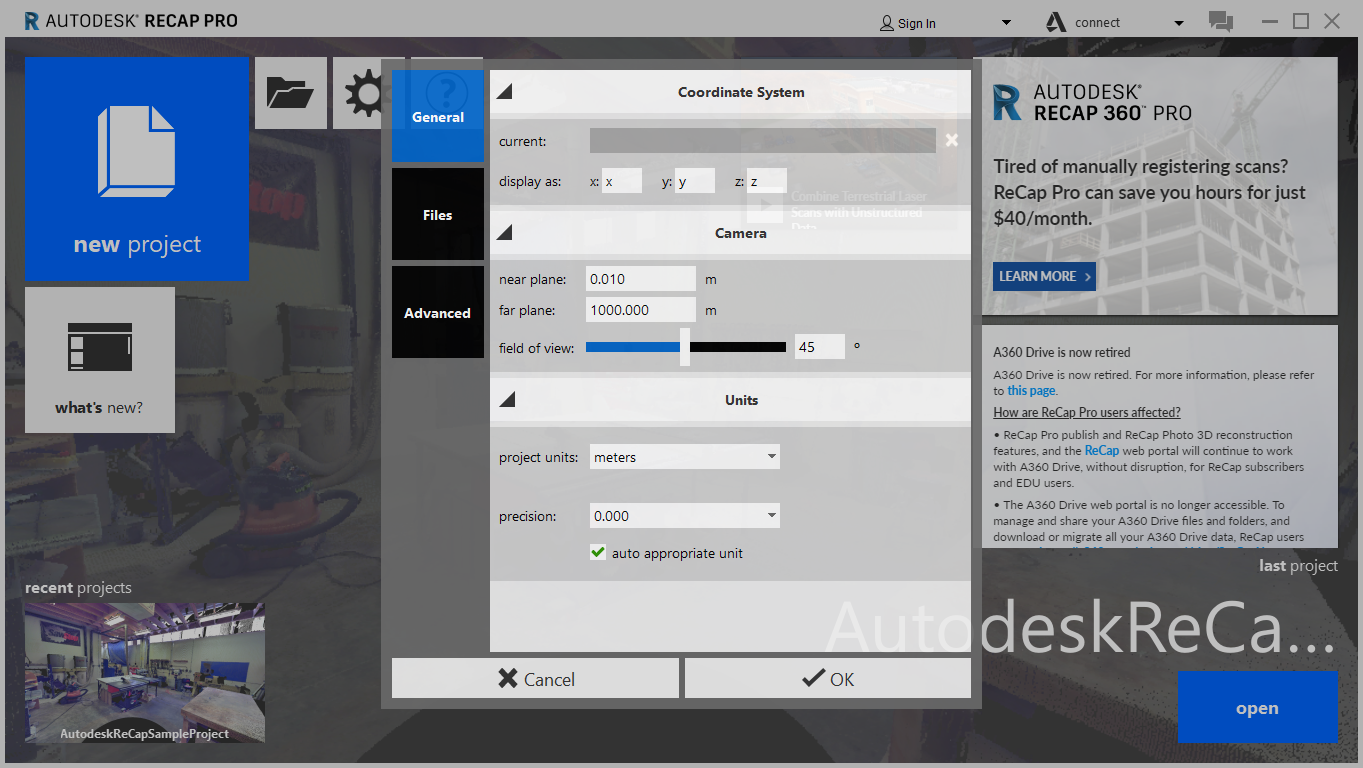Click the open last project button
Viewport: 1363px width, 768px height.
(x=1257, y=708)
